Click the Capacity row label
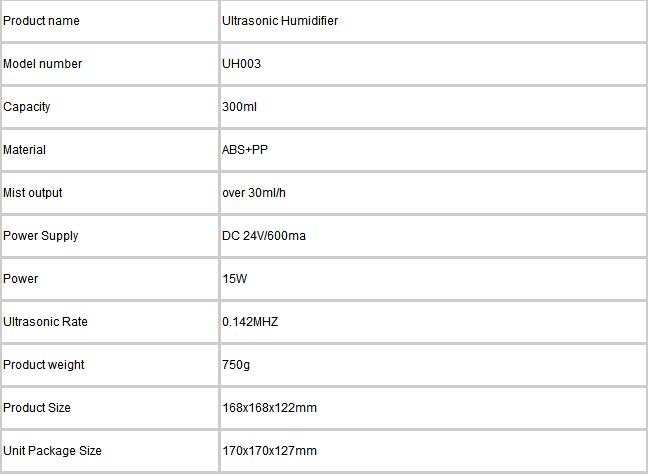The width and height of the screenshot is (648, 475). pos(27,107)
